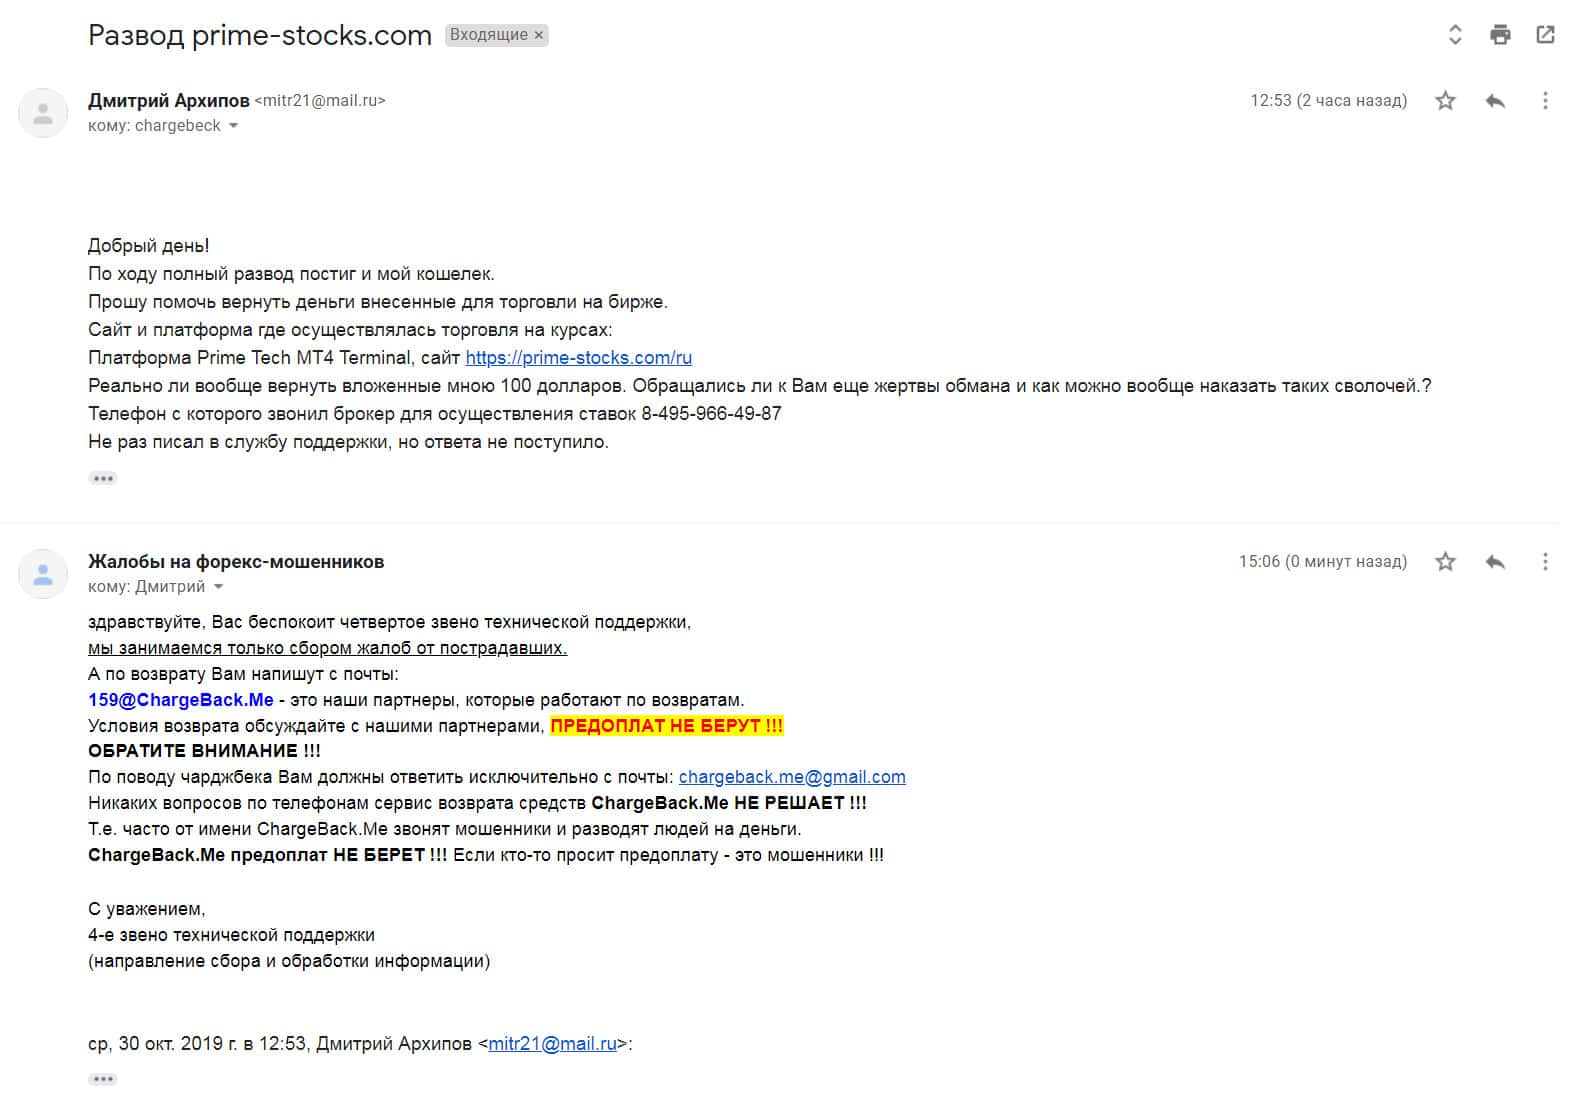This screenshot has width=1576, height=1111.
Task: Star the Жалобы на форекс-мошенников reply
Action: pos(1445,562)
